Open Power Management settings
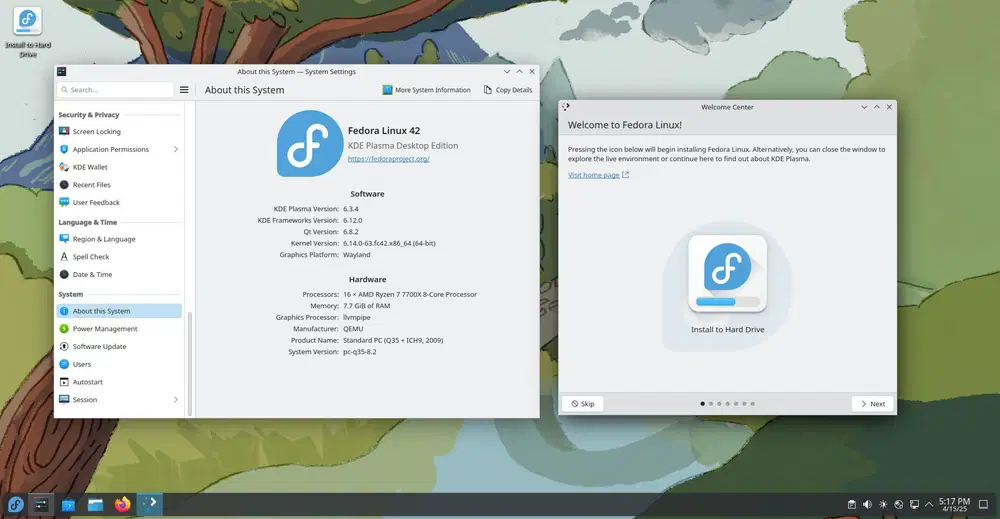 (x=119, y=329)
